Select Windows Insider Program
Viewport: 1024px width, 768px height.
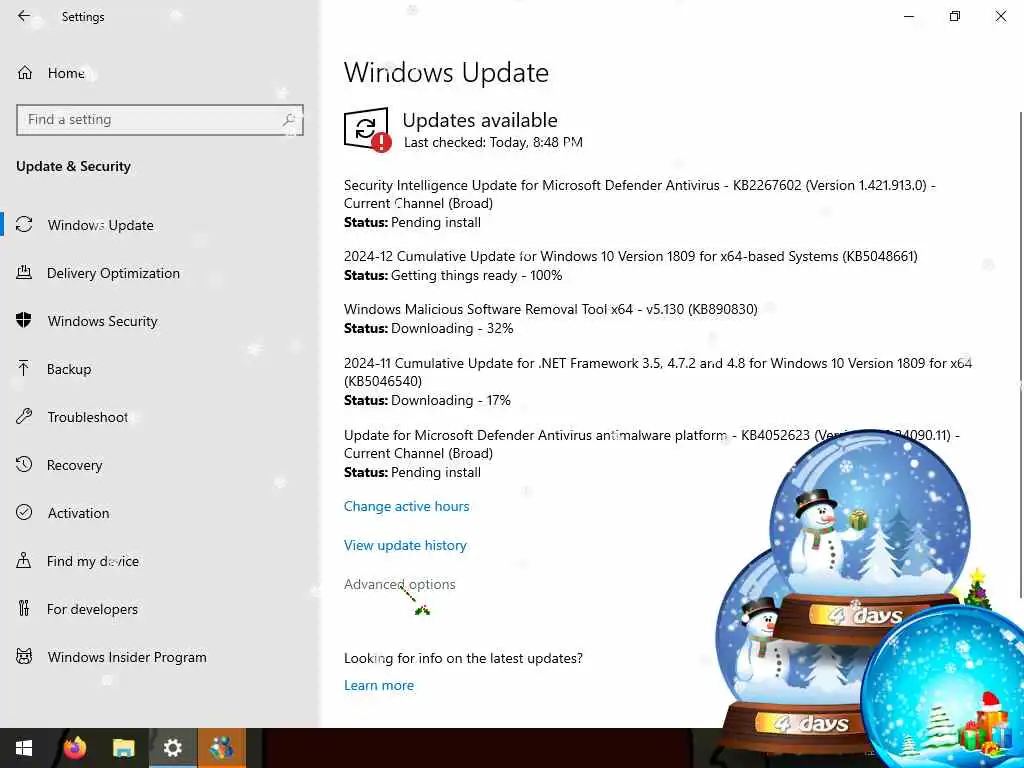(127, 657)
